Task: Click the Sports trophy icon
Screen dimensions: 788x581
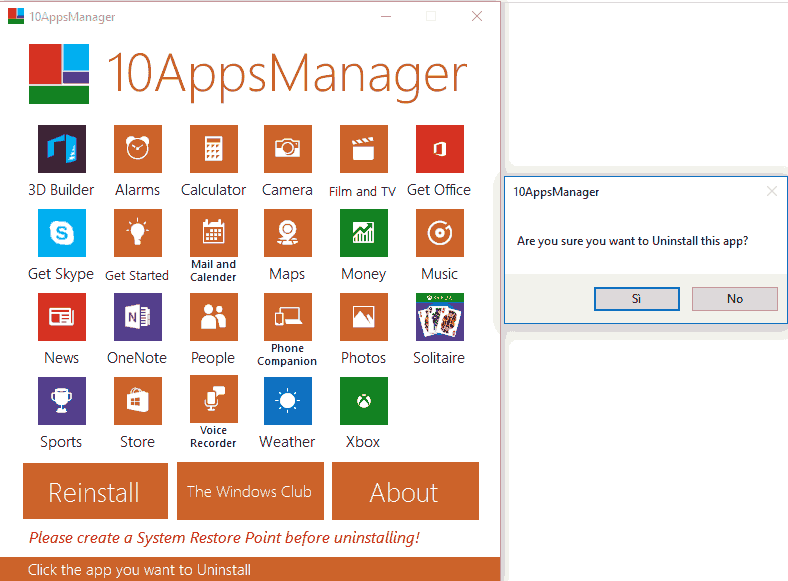Action: [62, 401]
